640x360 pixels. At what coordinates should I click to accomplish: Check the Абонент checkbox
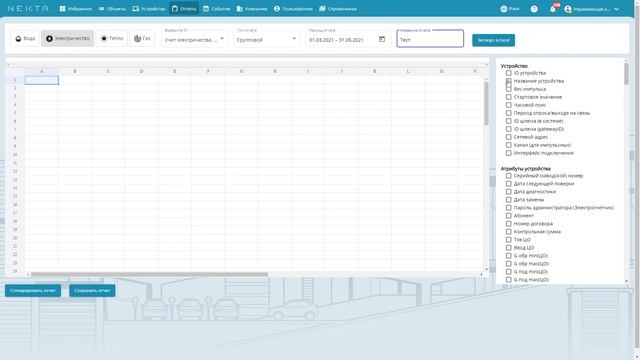pos(509,216)
